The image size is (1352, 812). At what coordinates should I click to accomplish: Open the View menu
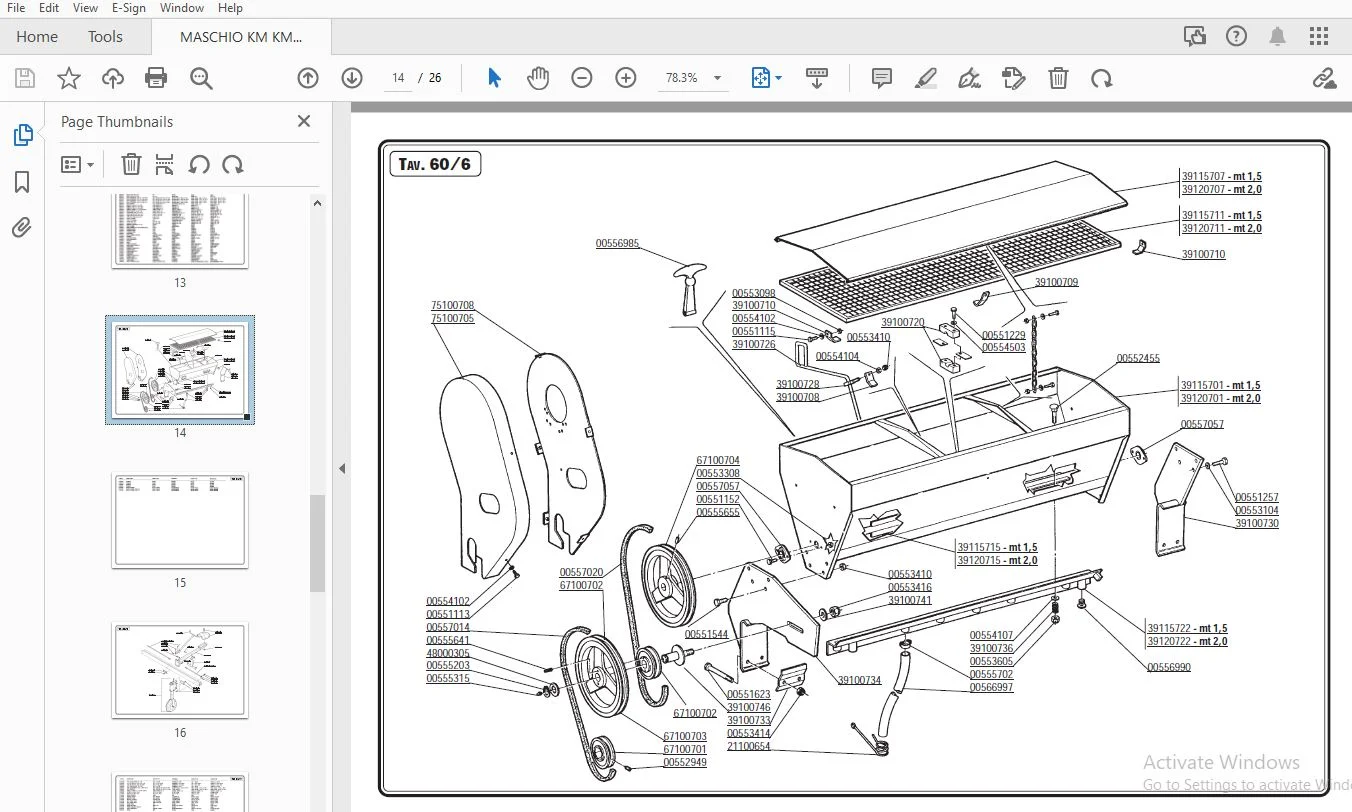(x=85, y=8)
